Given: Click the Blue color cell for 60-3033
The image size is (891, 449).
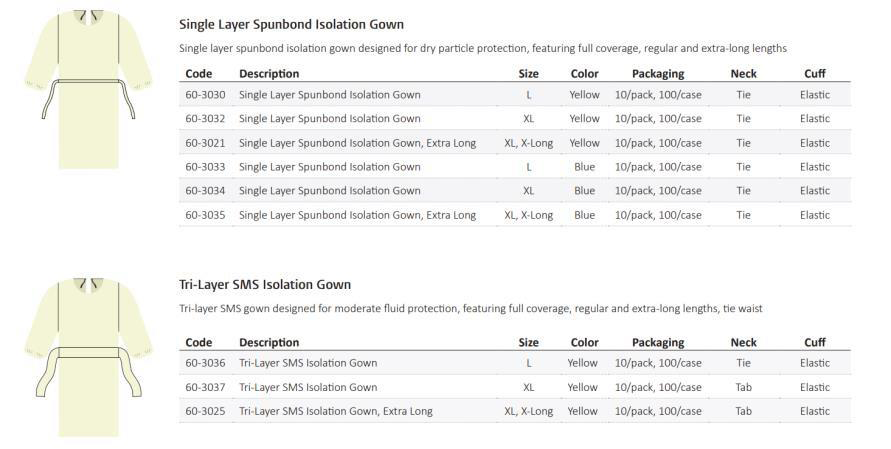Looking at the screenshot, I should (585, 167).
